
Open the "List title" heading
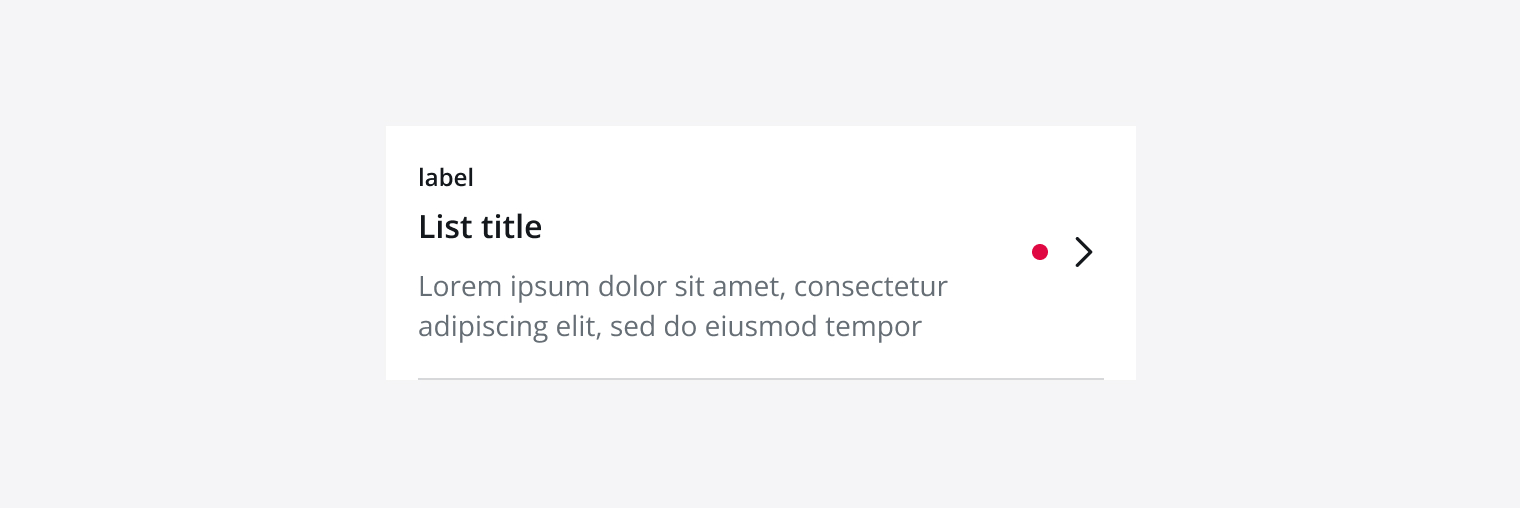coord(480,227)
